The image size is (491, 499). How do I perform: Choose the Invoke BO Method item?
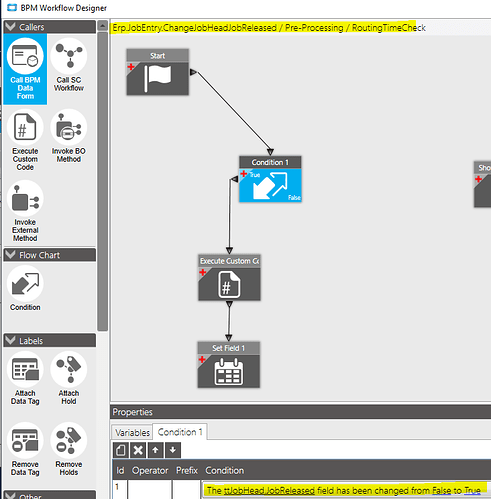(x=69, y=136)
